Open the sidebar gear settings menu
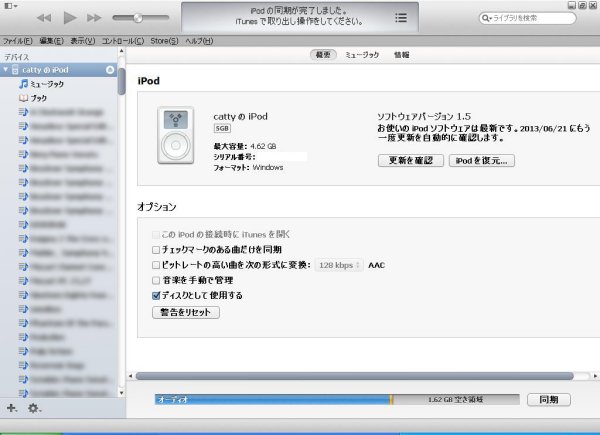The image size is (600, 435). (34, 408)
